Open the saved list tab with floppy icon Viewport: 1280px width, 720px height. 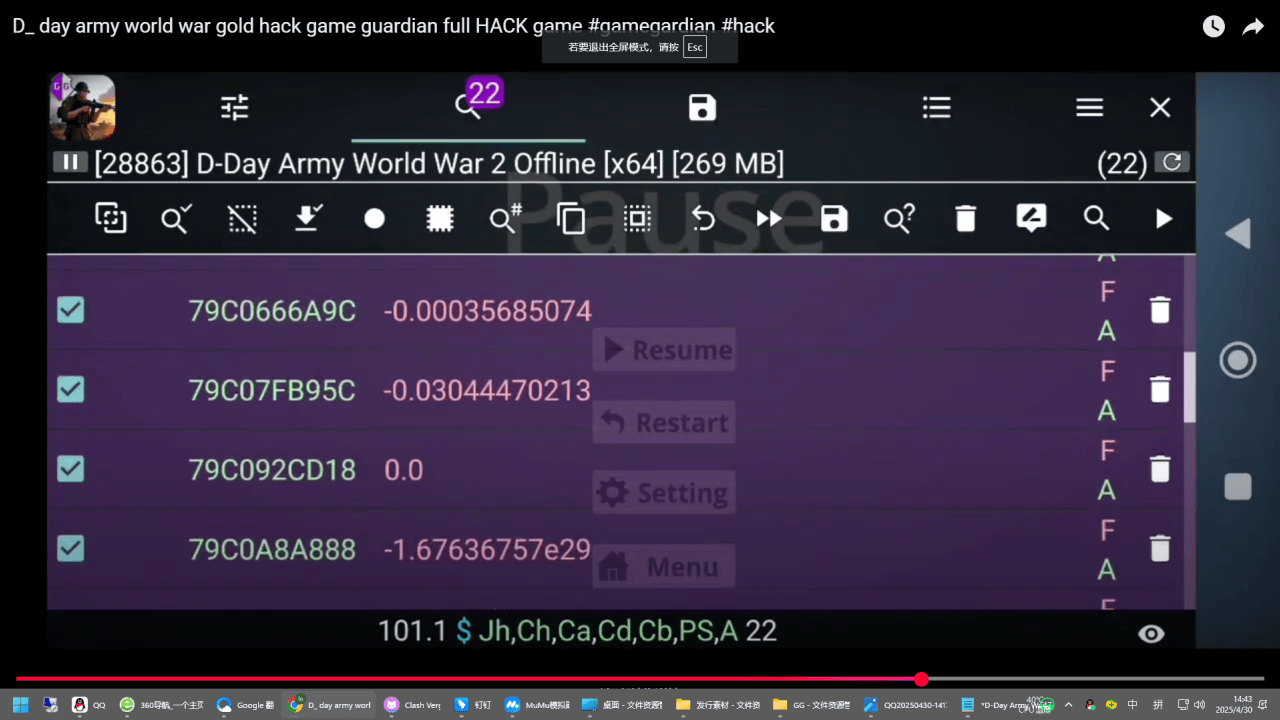[x=702, y=107]
